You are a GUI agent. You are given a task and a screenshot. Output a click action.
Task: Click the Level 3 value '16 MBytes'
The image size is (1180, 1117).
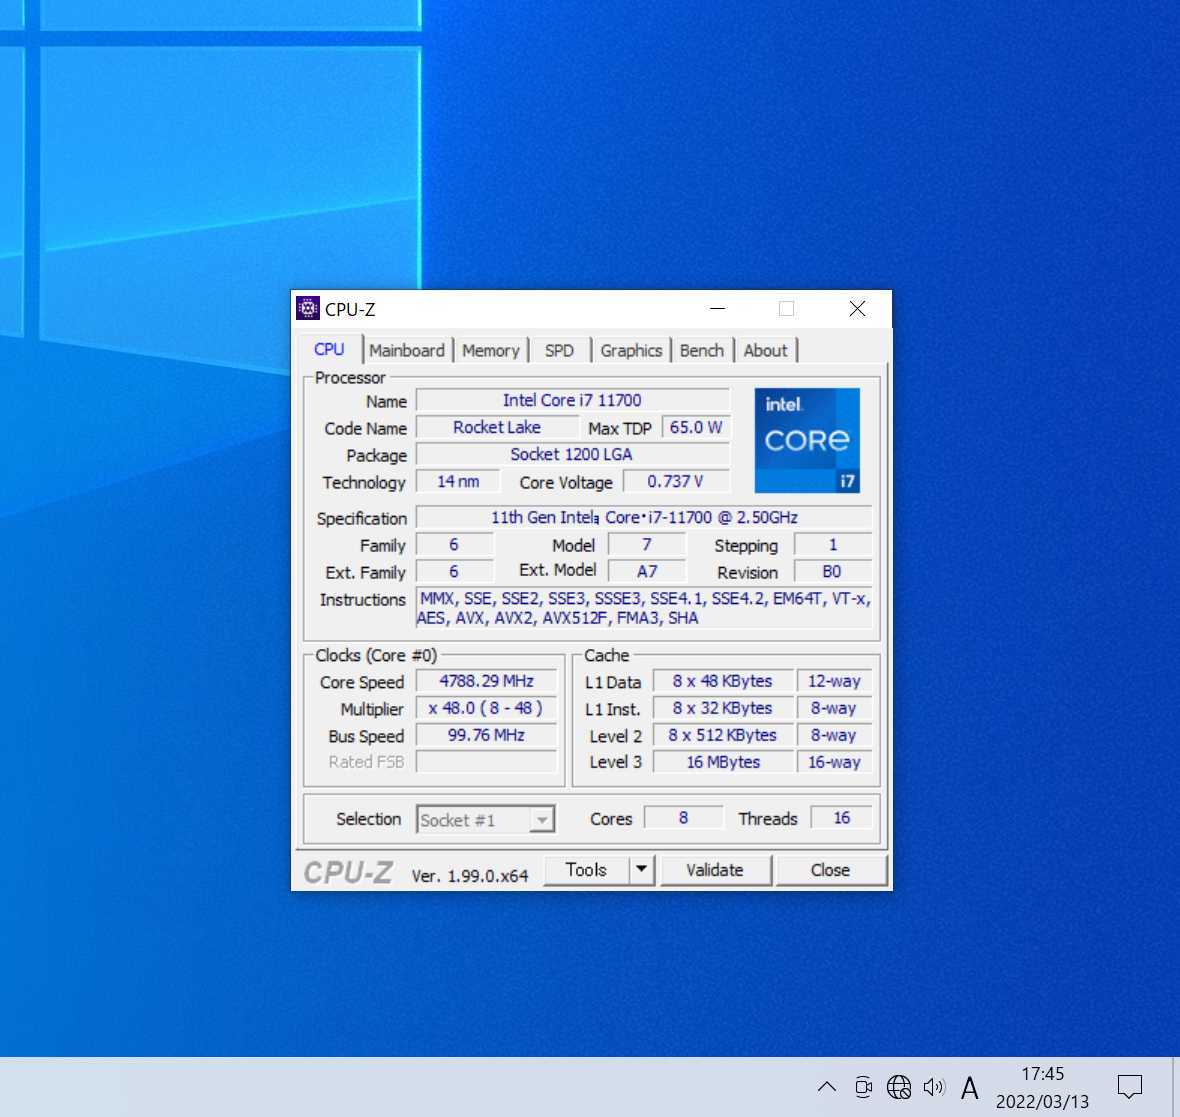(722, 762)
